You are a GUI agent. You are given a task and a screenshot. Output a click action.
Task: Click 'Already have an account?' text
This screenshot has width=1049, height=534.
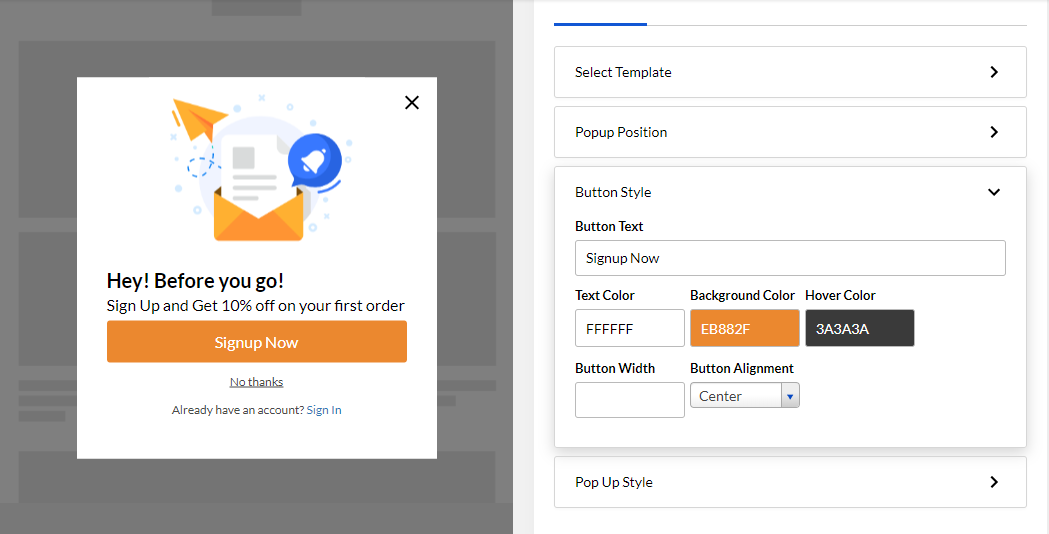coord(237,410)
